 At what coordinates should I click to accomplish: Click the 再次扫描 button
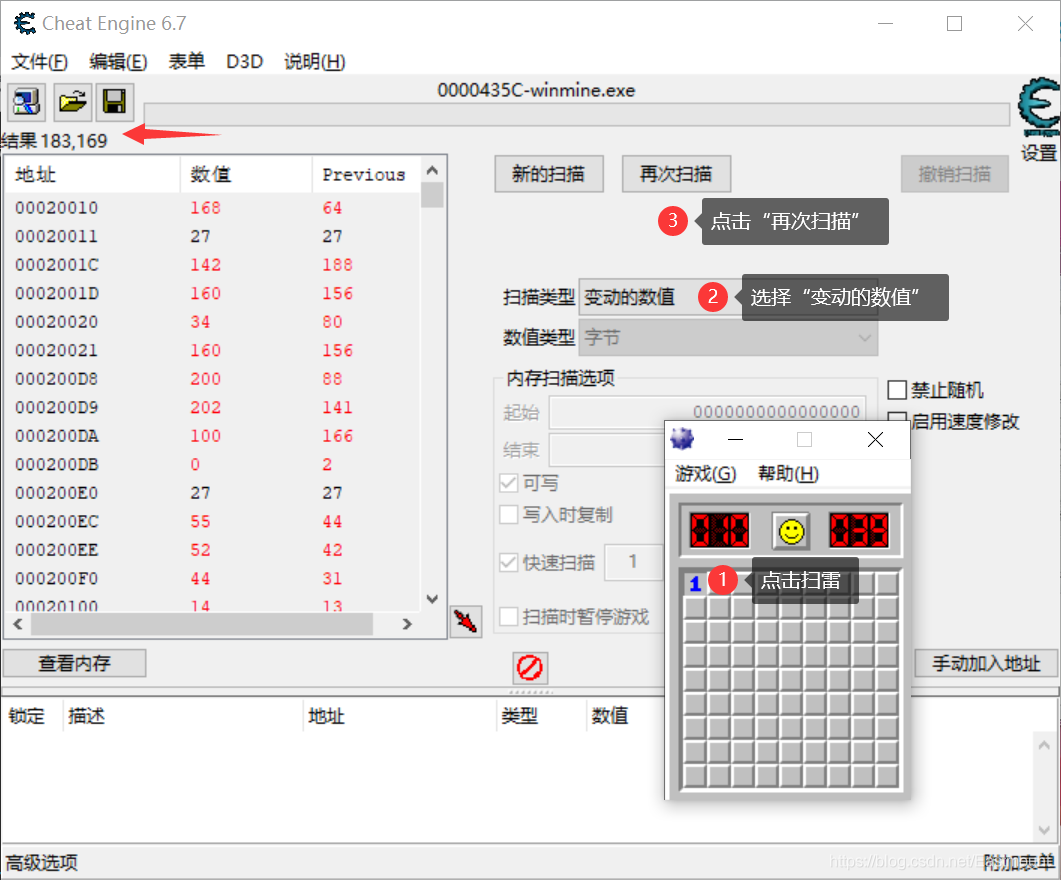pyautogui.click(x=676, y=175)
